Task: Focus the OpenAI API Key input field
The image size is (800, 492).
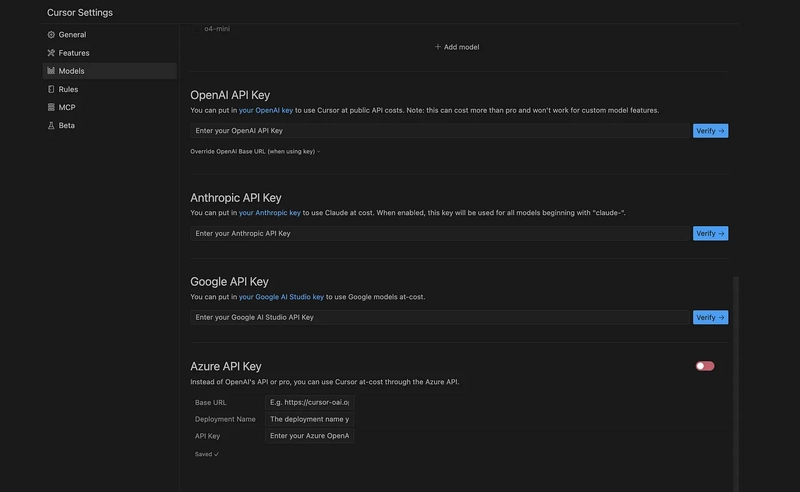Action: [x=440, y=131]
